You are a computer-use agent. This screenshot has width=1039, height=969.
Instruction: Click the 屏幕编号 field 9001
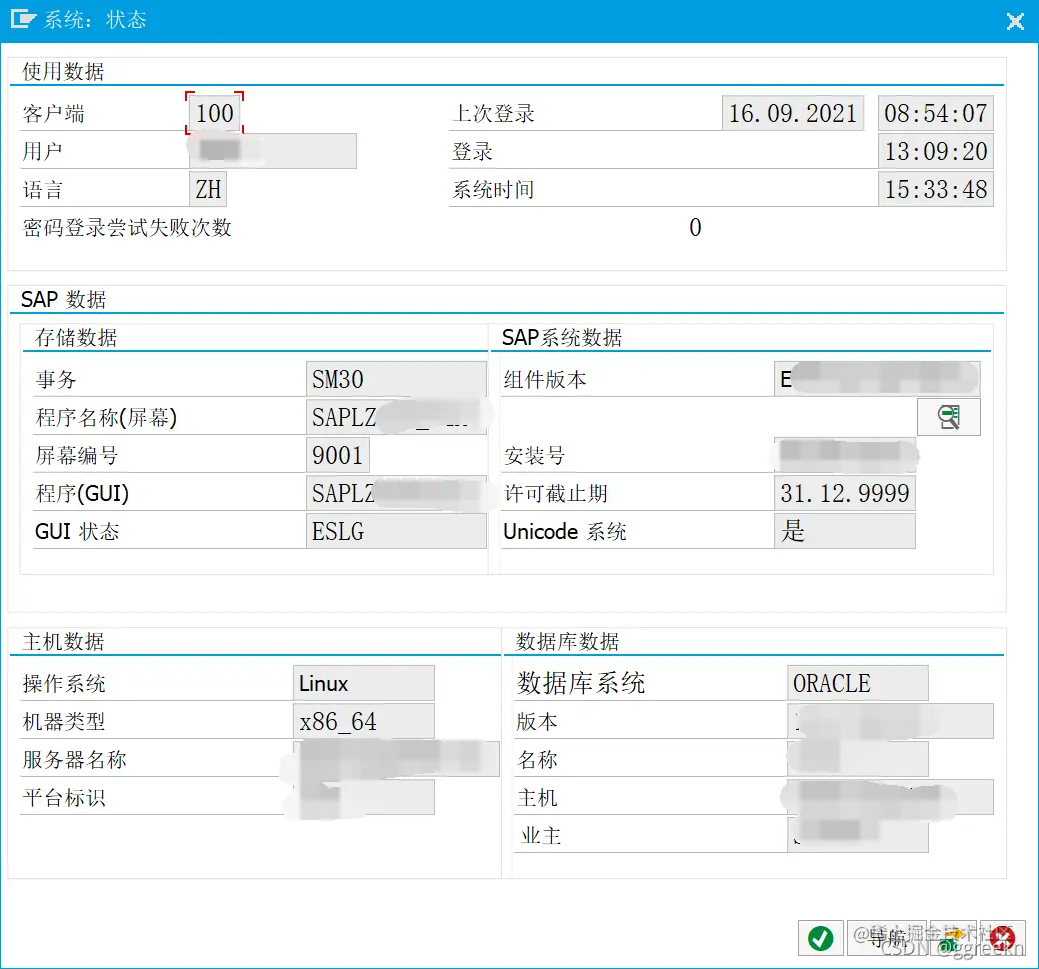click(338, 455)
